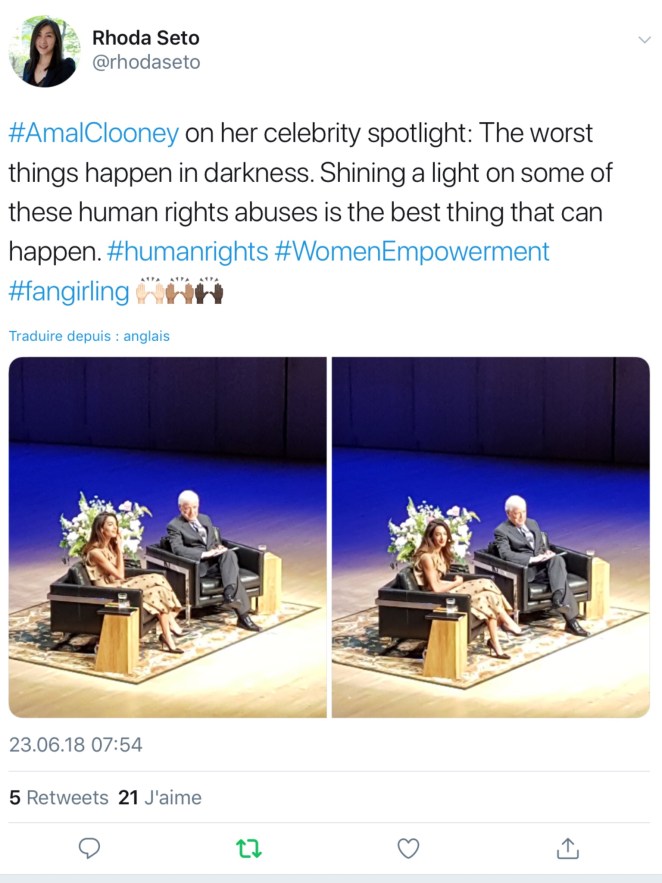Click "Traduire depuis : anglais" translate link

tap(89, 336)
